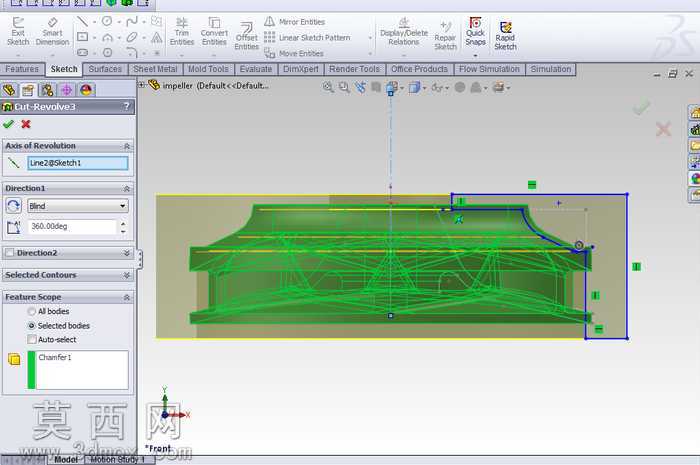
Task: Cancel sketch via viewport corner red X
Action: coord(663,129)
